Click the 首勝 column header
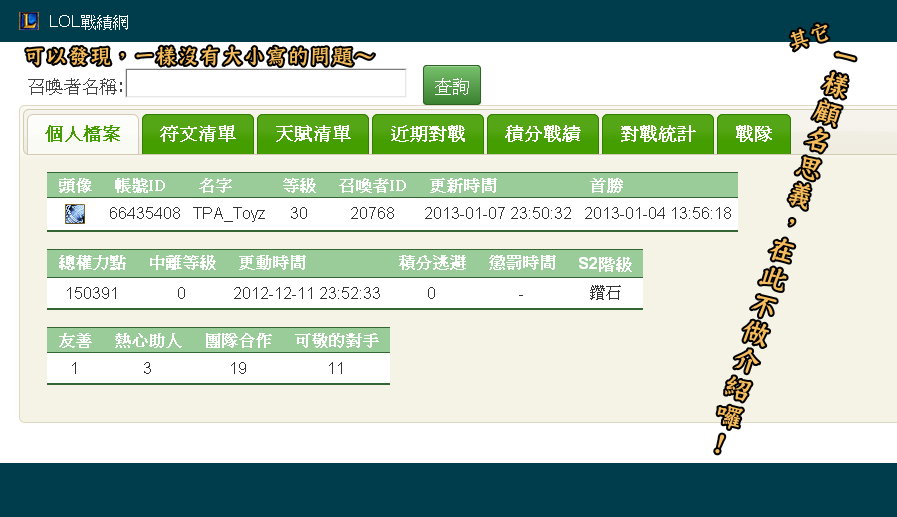Viewport: 897px width, 517px height. coord(606,185)
